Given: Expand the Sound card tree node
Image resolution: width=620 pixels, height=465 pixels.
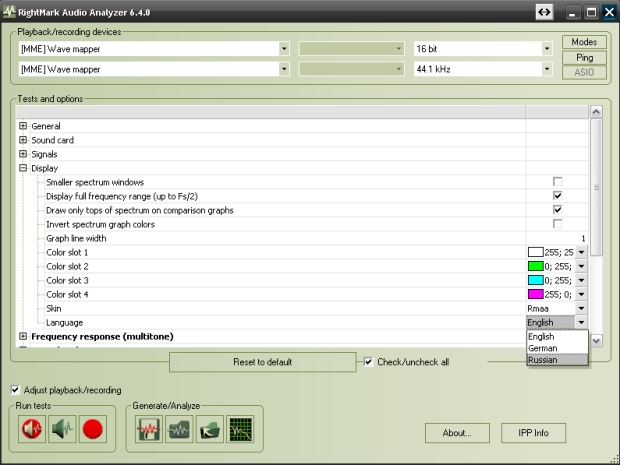Looking at the screenshot, I should pos(23,140).
